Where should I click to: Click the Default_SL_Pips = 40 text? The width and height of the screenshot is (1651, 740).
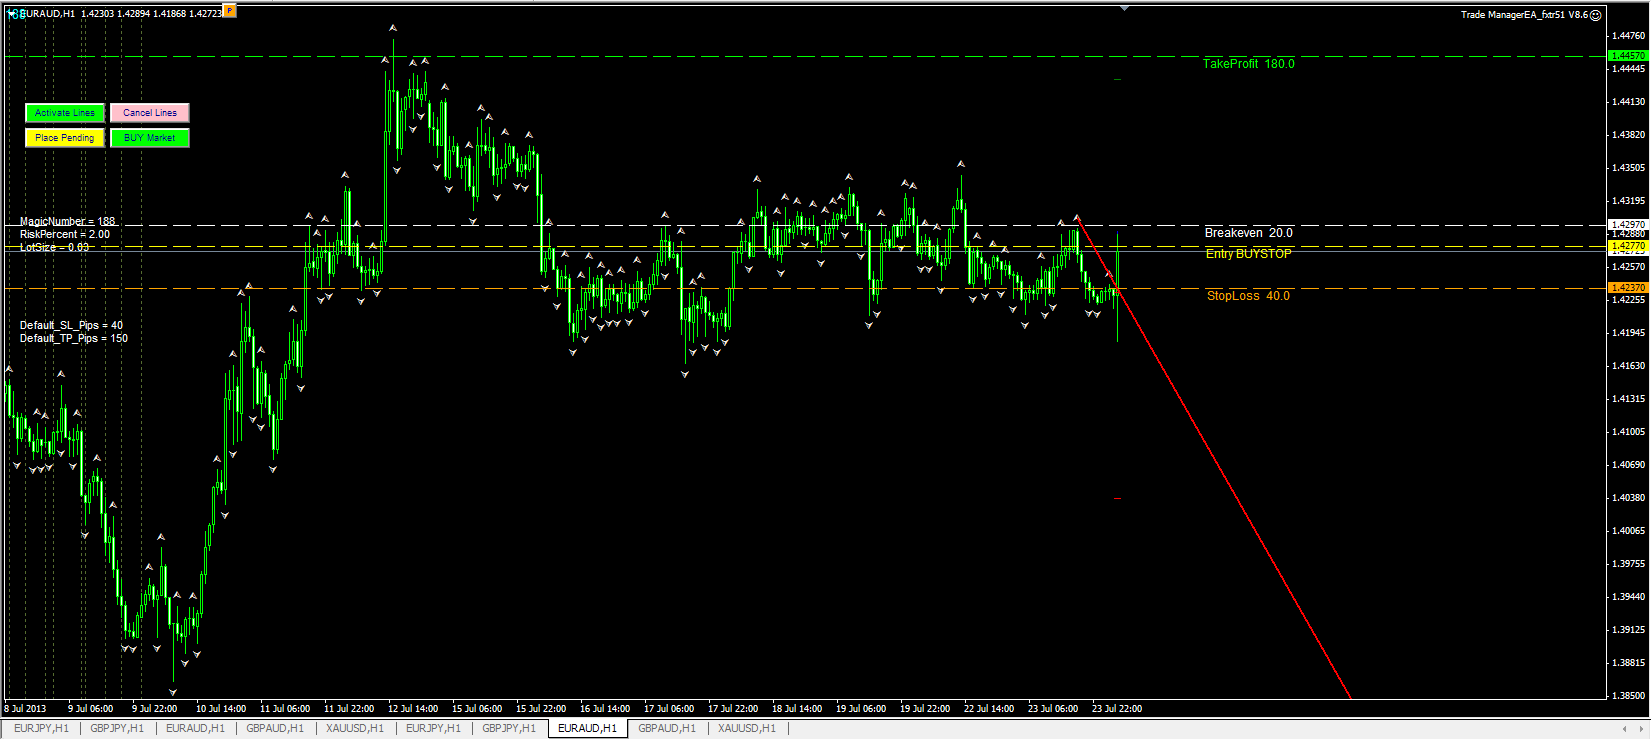pos(71,326)
